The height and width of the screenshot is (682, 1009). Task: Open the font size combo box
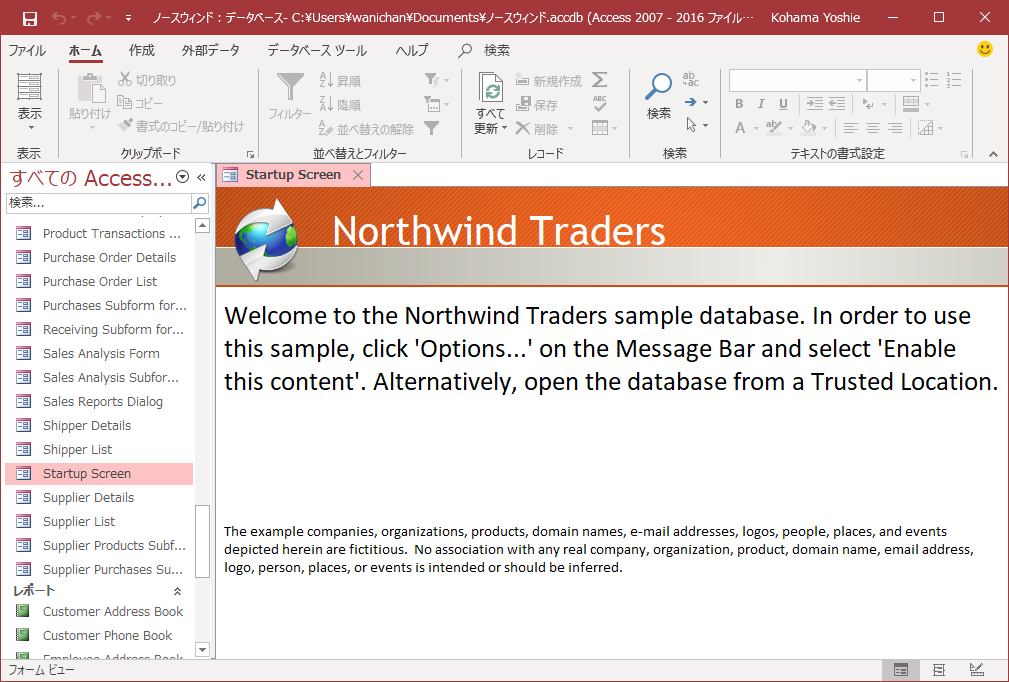893,80
